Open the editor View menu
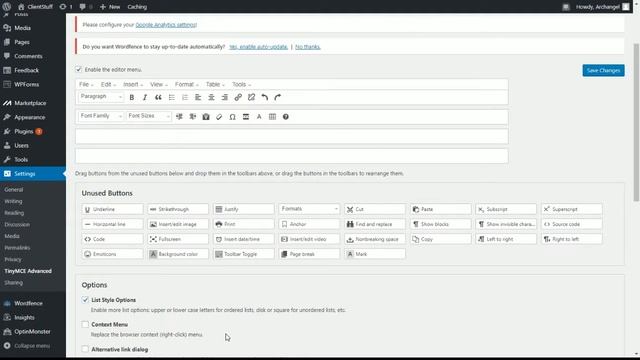 pyautogui.click(x=159, y=84)
